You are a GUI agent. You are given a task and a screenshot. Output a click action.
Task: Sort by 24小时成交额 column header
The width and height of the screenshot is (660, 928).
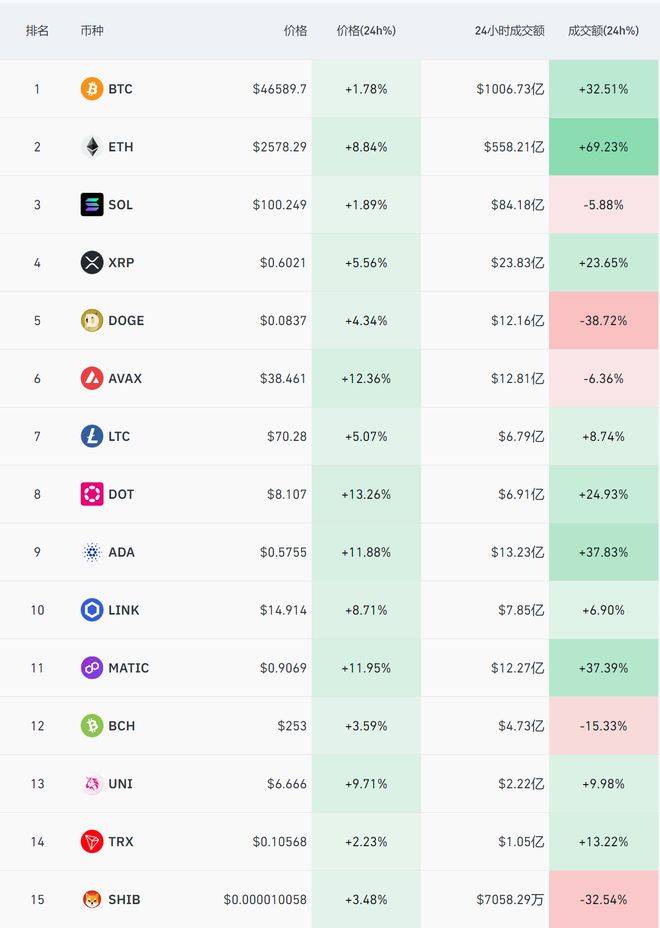pyautogui.click(x=510, y=31)
